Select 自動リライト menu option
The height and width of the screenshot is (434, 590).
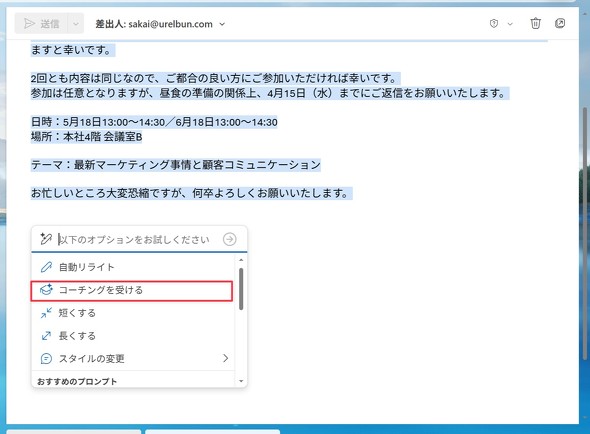(x=132, y=267)
